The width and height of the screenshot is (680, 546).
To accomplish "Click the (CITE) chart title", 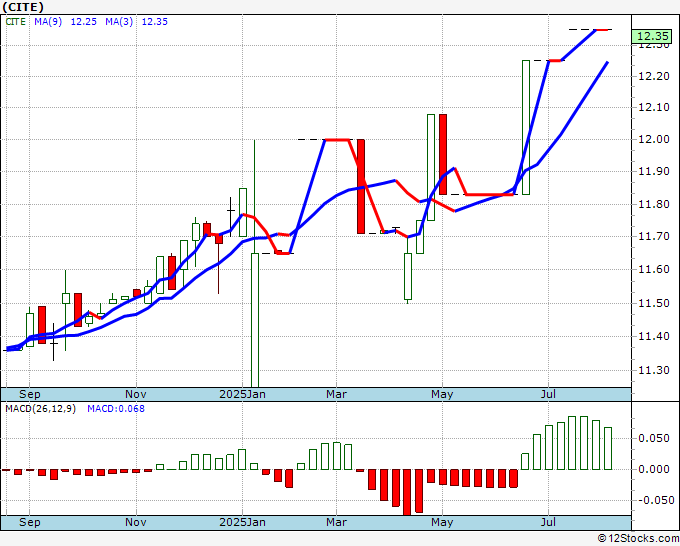I will click(x=23, y=7).
